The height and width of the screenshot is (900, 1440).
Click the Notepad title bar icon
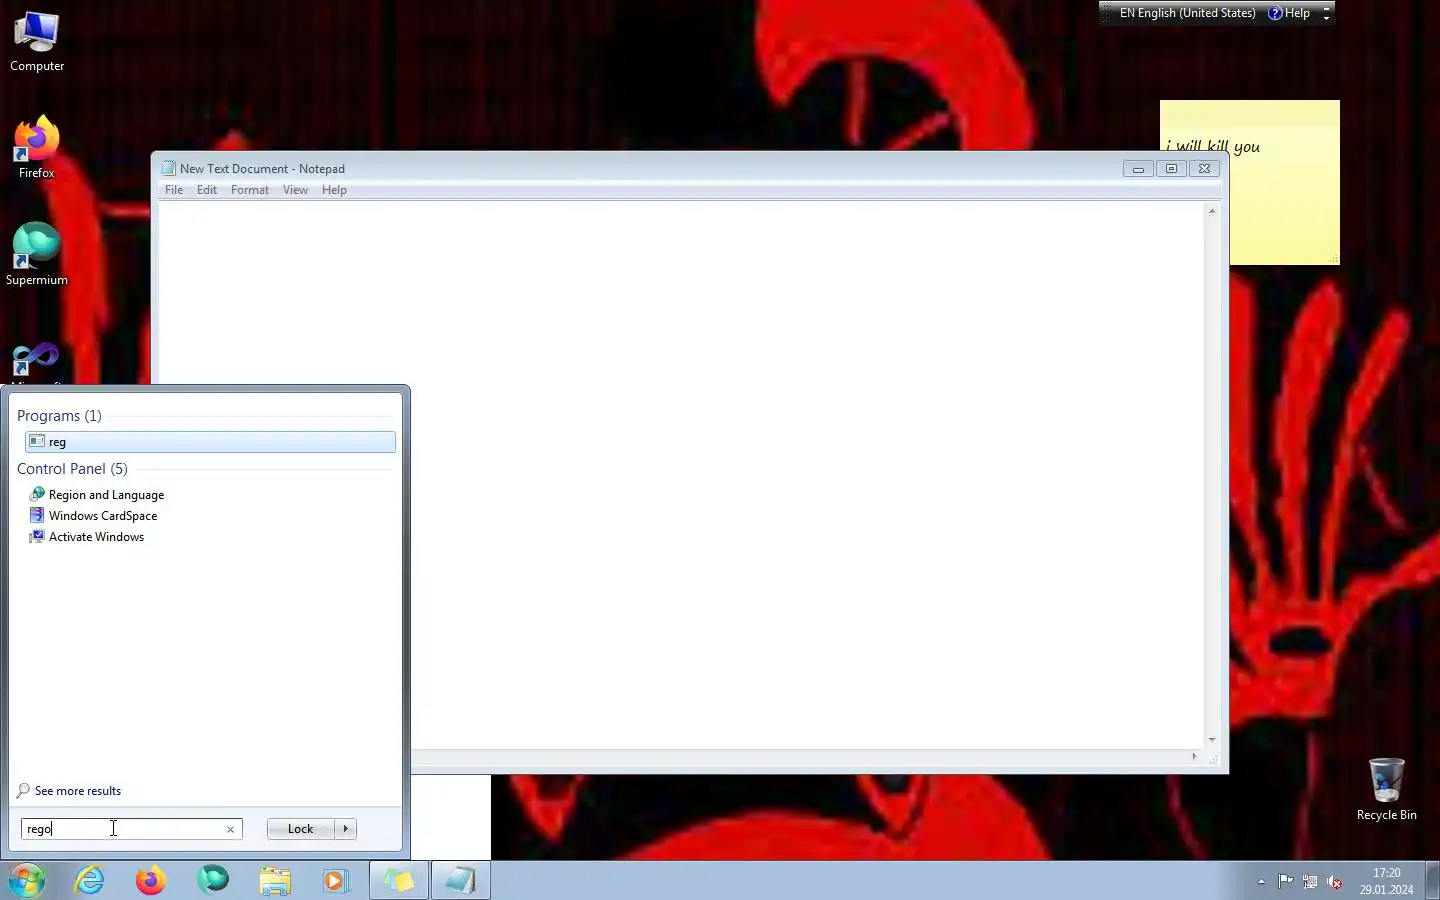[x=169, y=168]
